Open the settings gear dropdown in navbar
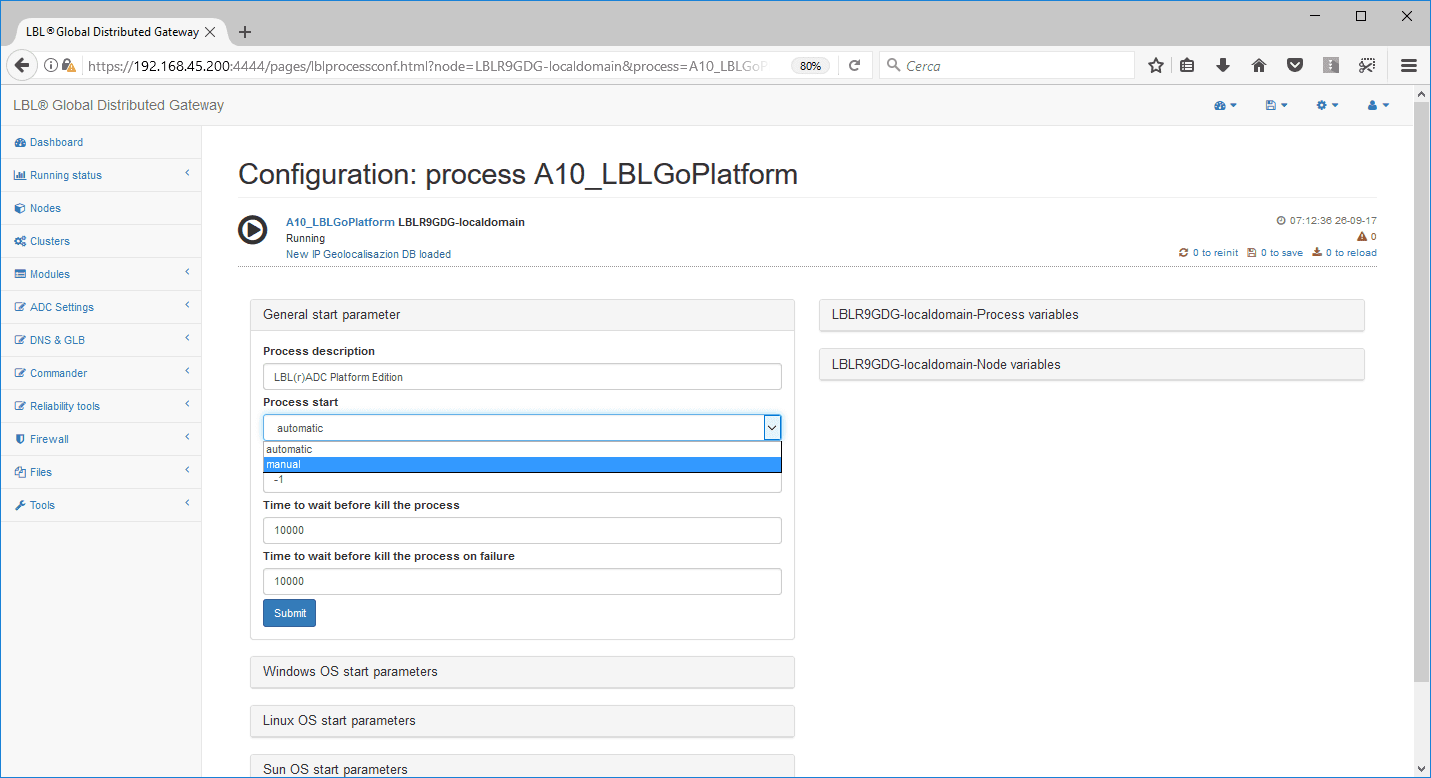Image resolution: width=1431 pixels, height=778 pixels. (x=1327, y=105)
